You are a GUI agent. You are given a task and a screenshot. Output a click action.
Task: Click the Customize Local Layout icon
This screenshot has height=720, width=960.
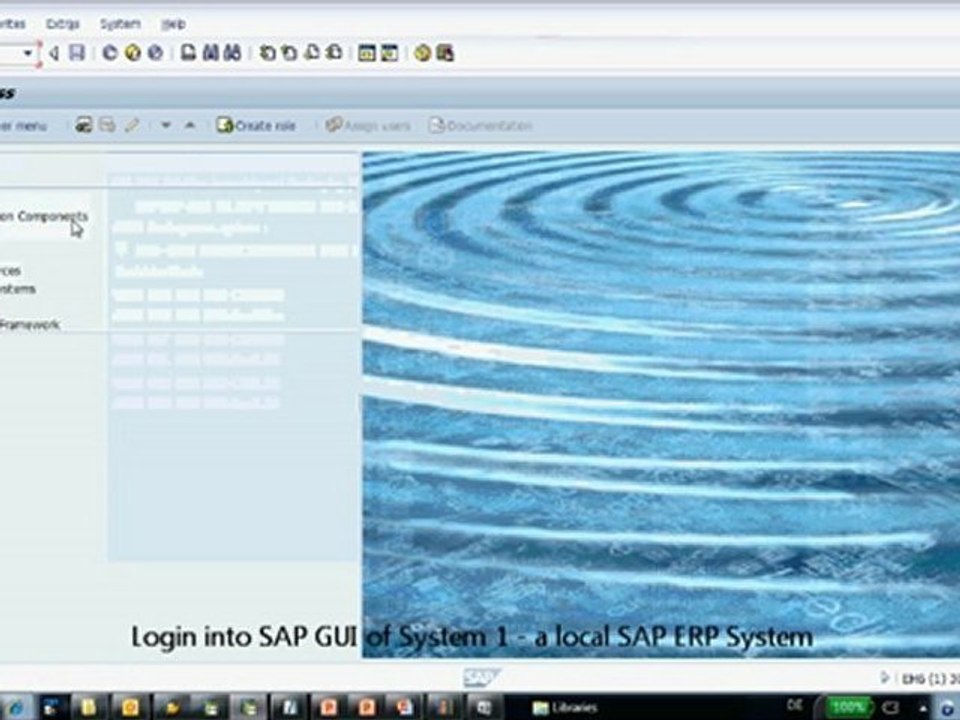point(445,53)
